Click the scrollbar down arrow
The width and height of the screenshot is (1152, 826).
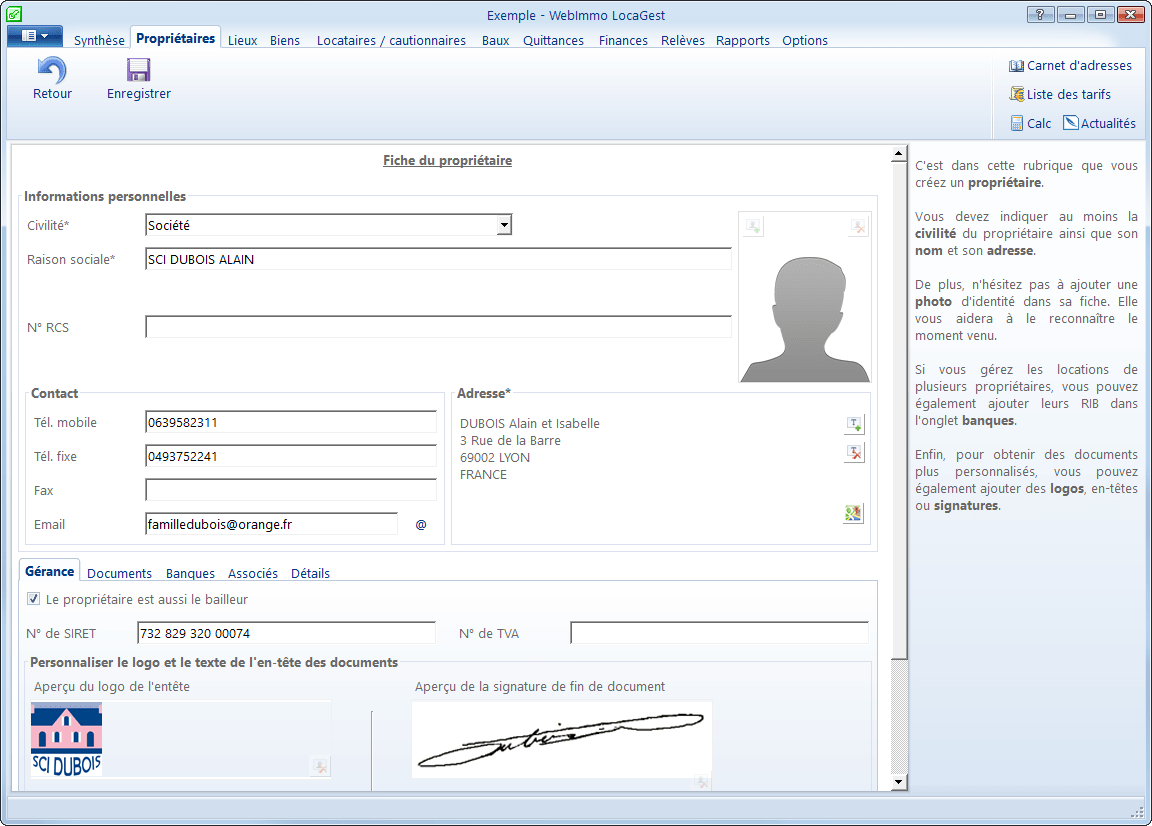(898, 782)
